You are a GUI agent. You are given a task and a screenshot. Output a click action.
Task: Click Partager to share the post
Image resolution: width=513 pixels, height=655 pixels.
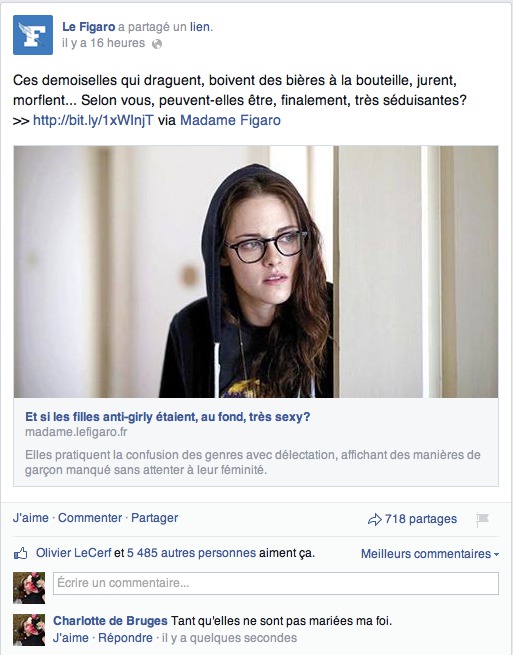pos(155,518)
